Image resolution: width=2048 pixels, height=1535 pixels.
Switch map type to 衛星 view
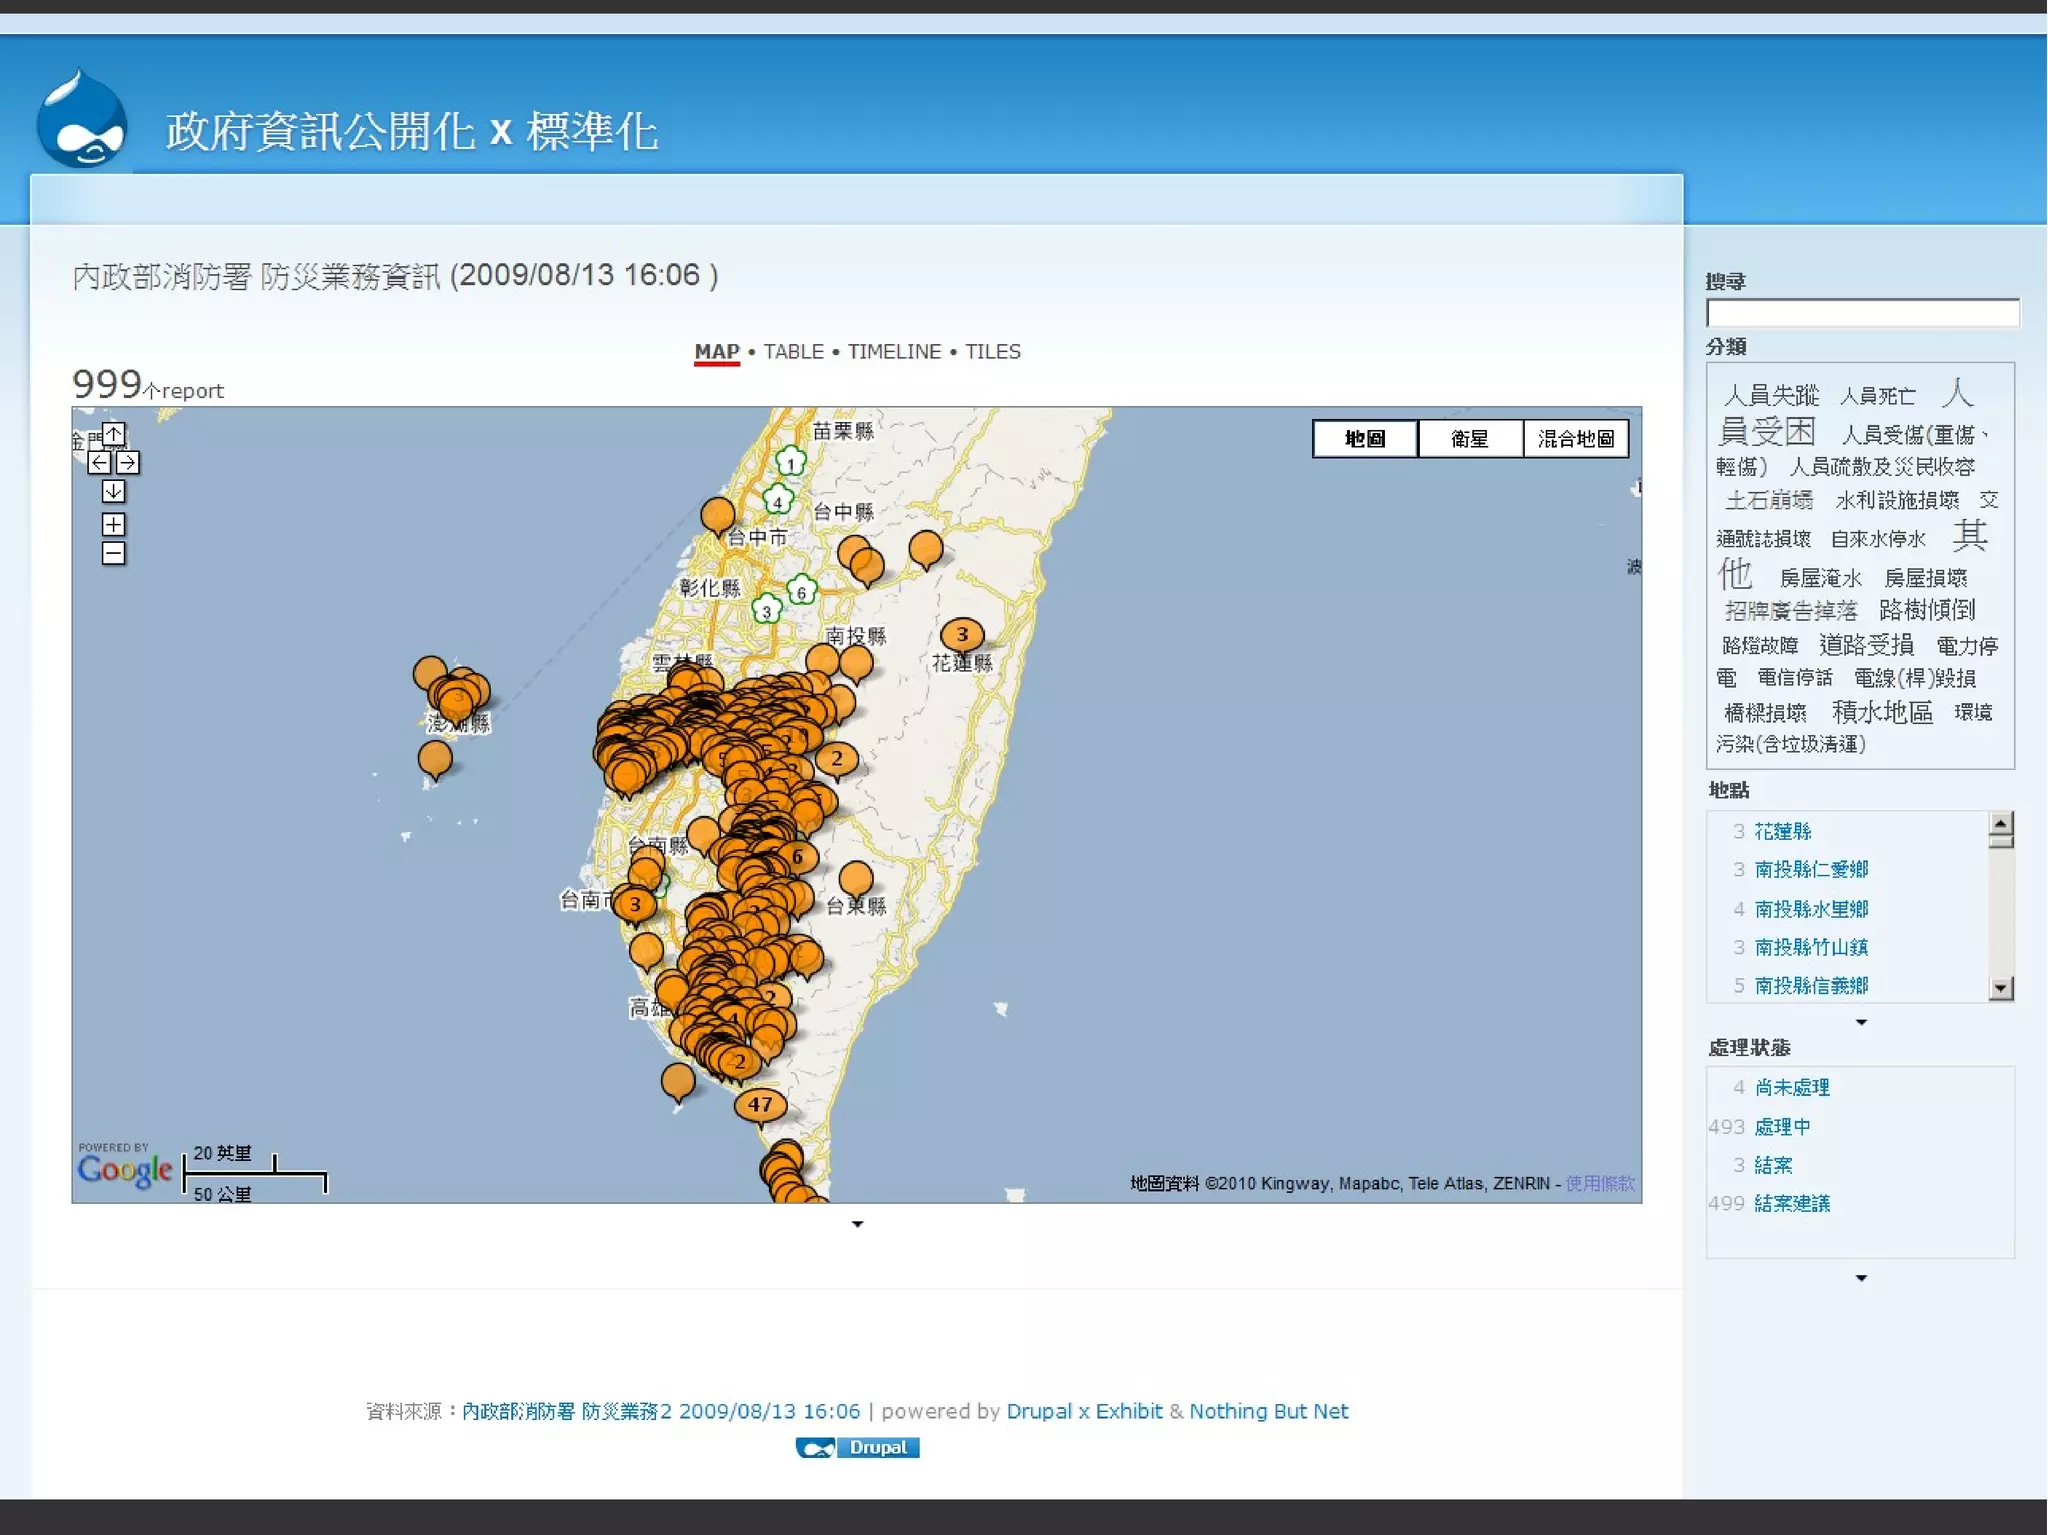(1469, 438)
